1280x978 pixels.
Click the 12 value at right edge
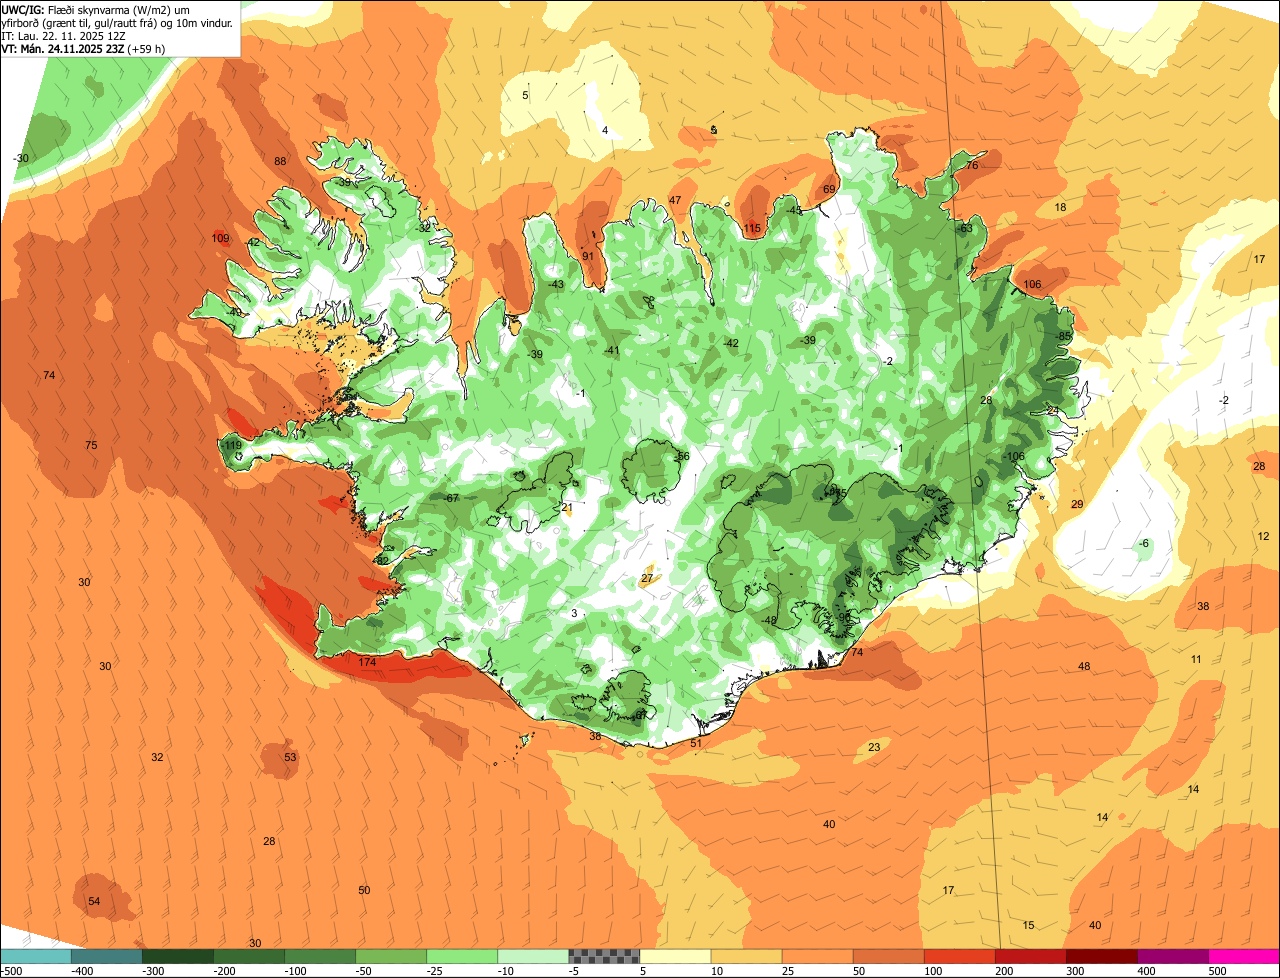tap(1263, 536)
